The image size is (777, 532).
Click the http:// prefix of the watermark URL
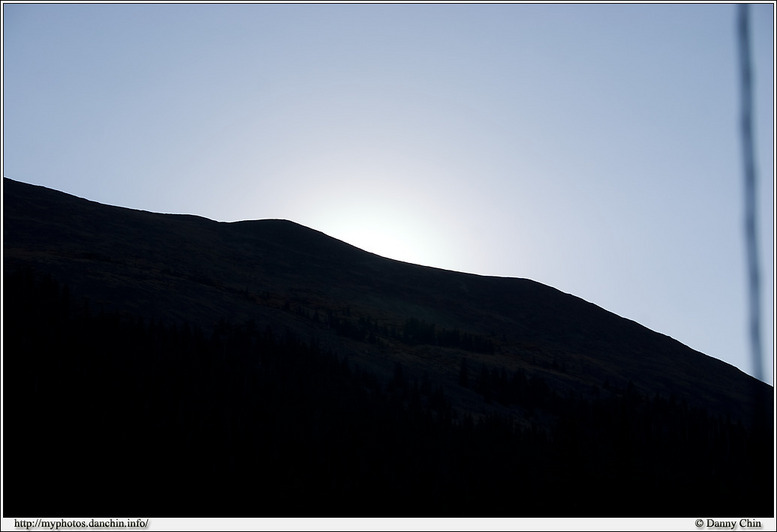pyautogui.click(x=27, y=524)
